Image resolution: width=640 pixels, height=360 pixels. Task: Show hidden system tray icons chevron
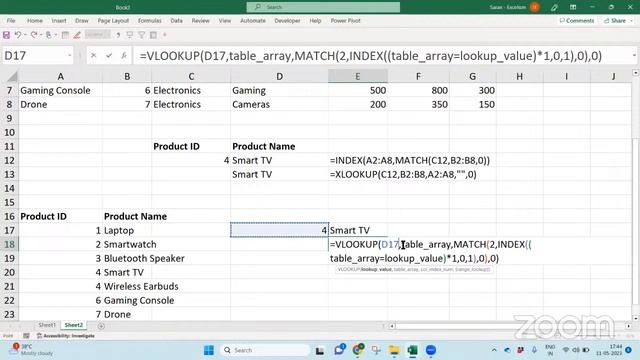click(494, 350)
